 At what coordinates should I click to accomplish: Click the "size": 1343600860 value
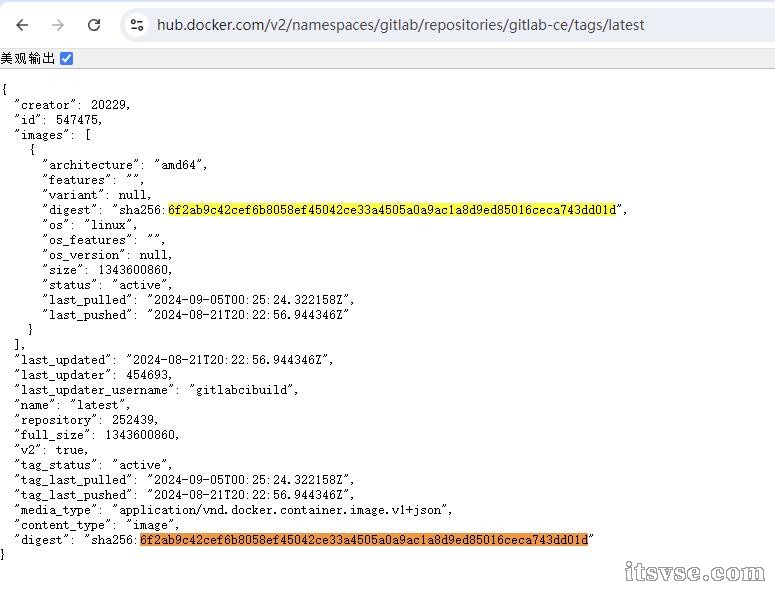click(x=134, y=270)
